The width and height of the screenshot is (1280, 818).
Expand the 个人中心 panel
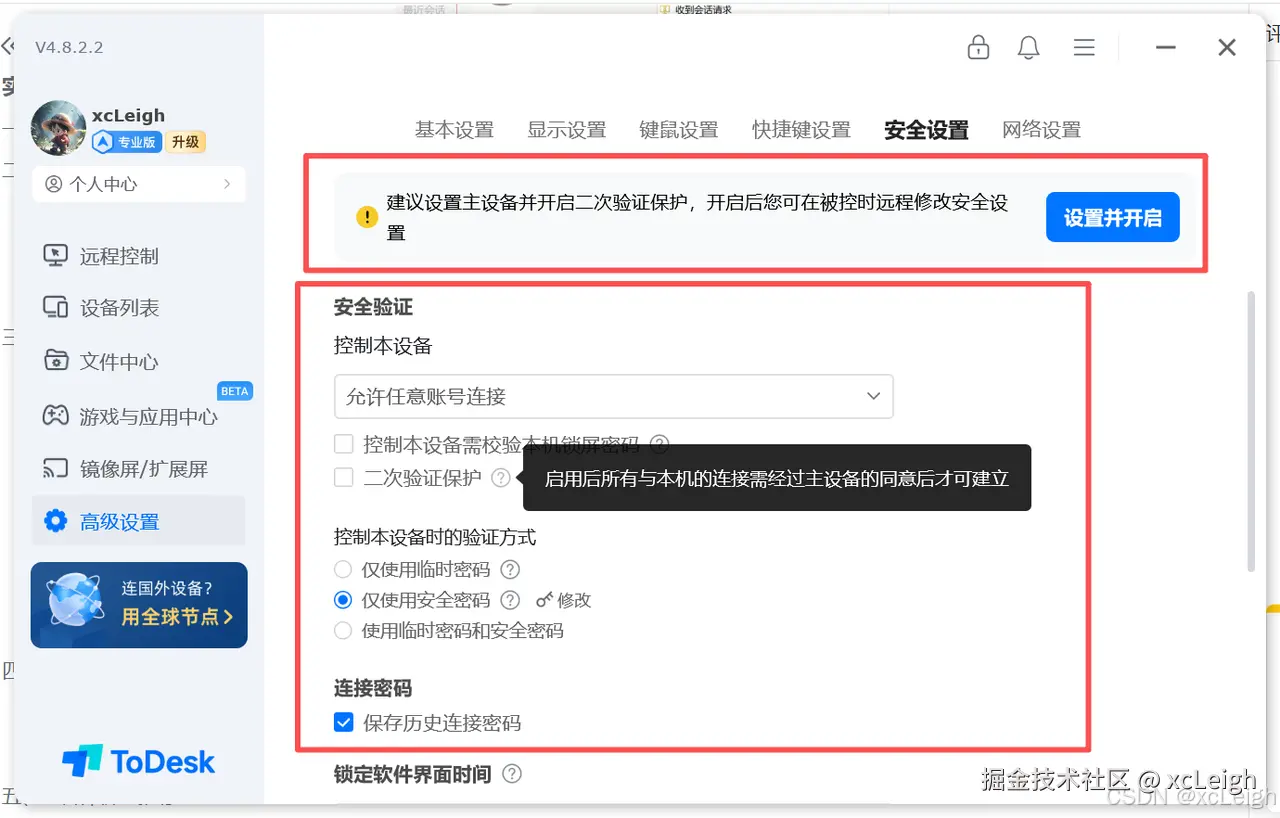point(138,183)
